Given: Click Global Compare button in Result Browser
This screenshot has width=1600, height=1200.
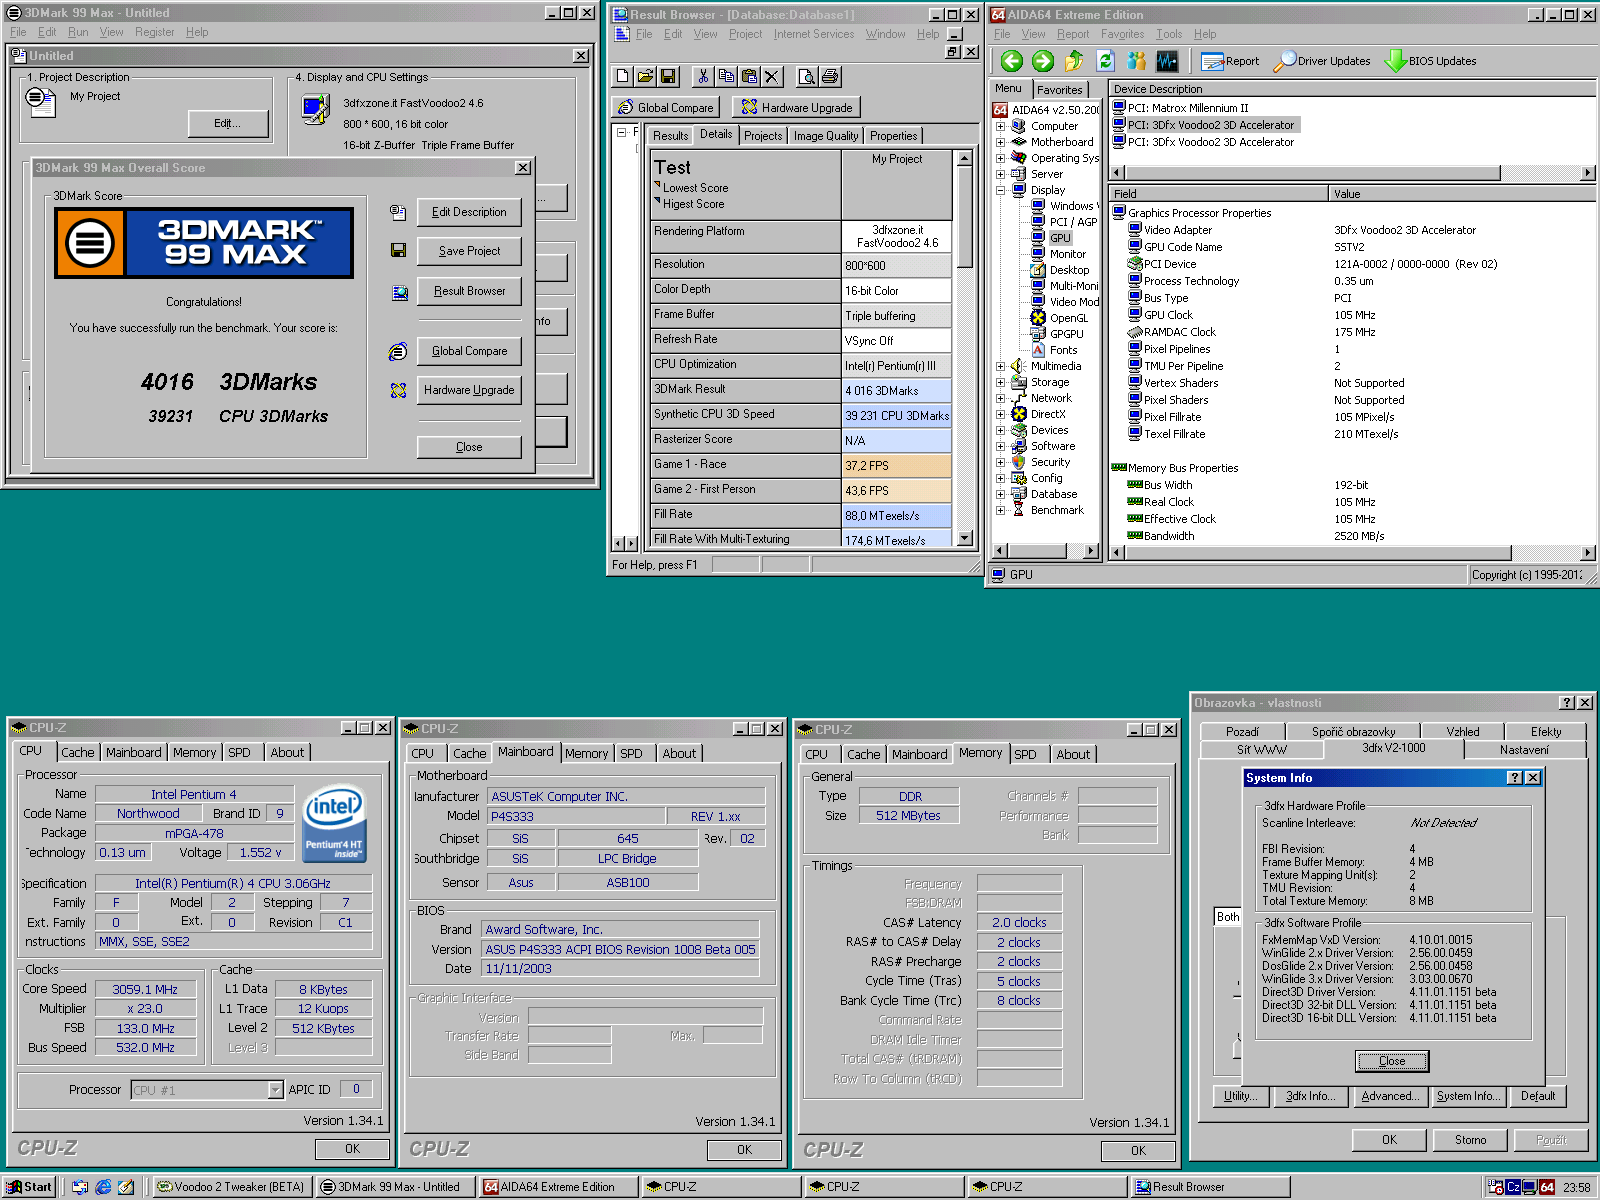Looking at the screenshot, I should pos(666,107).
